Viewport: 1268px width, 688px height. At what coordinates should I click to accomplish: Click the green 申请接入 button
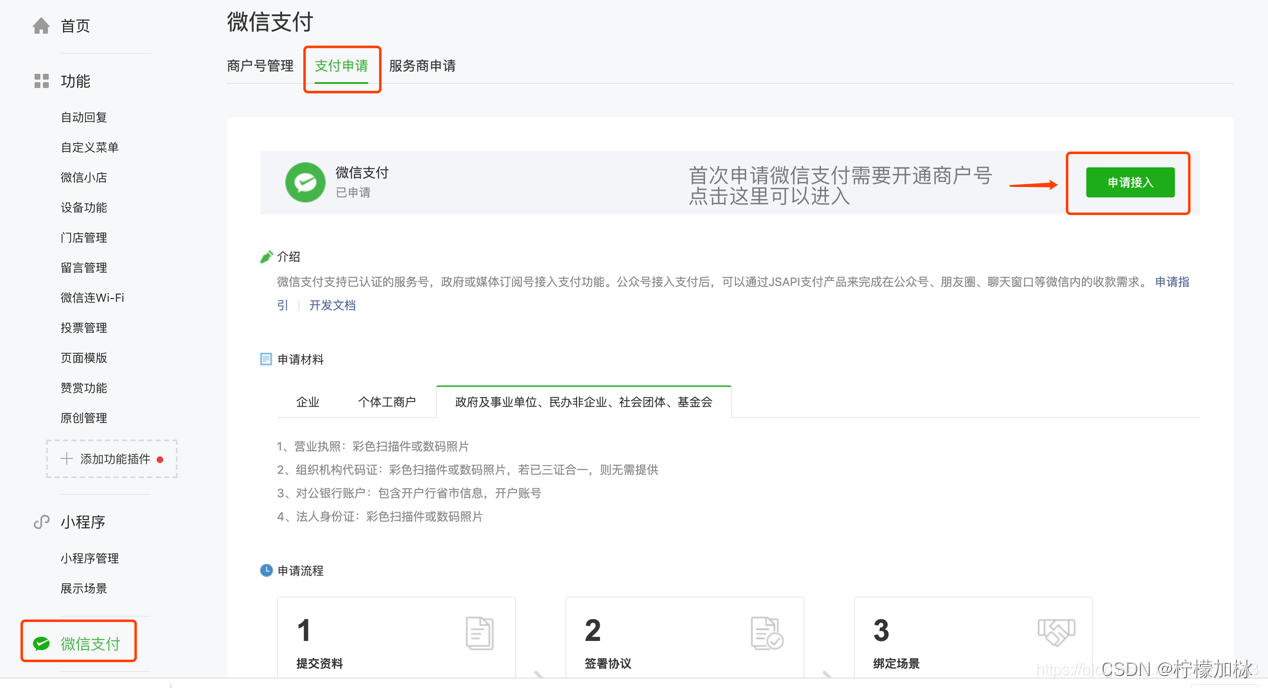(x=1130, y=182)
